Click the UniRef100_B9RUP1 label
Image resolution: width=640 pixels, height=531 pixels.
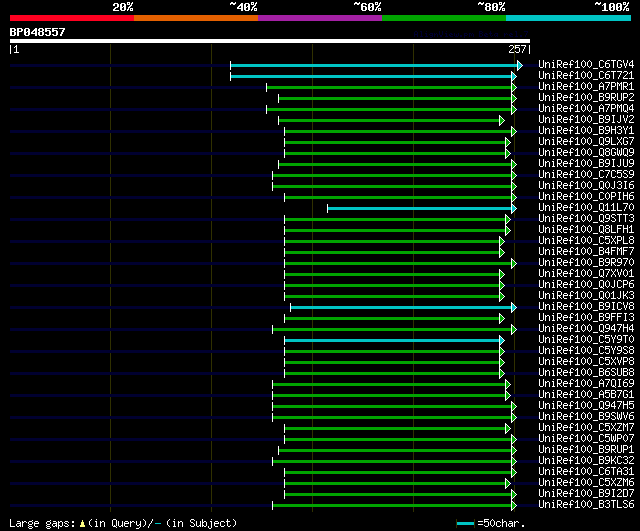pyautogui.click(x=586, y=450)
